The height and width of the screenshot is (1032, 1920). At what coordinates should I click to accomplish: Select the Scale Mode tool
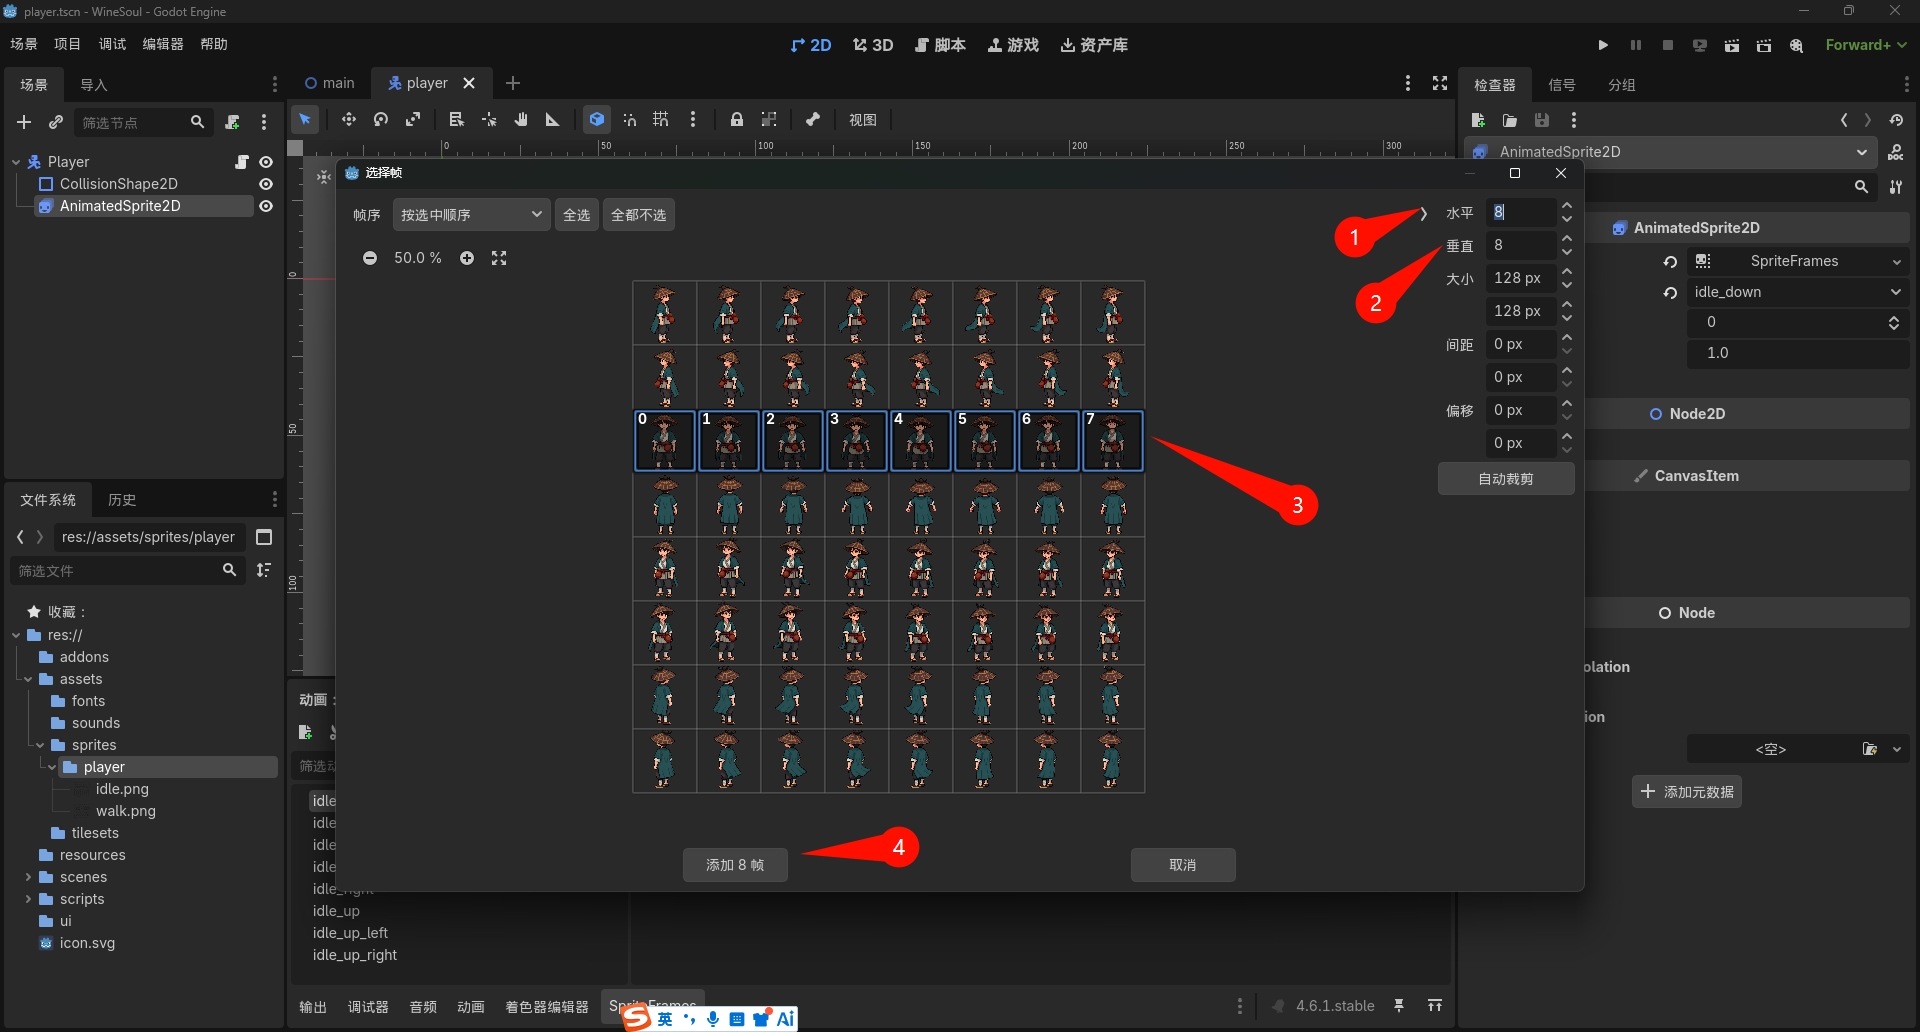click(x=413, y=119)
